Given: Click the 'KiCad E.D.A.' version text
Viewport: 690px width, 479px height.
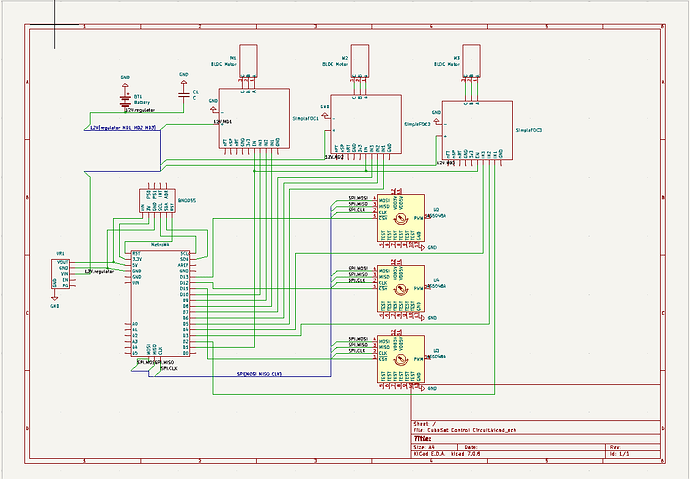Looking at the screenshot, I should click(447, 453).
